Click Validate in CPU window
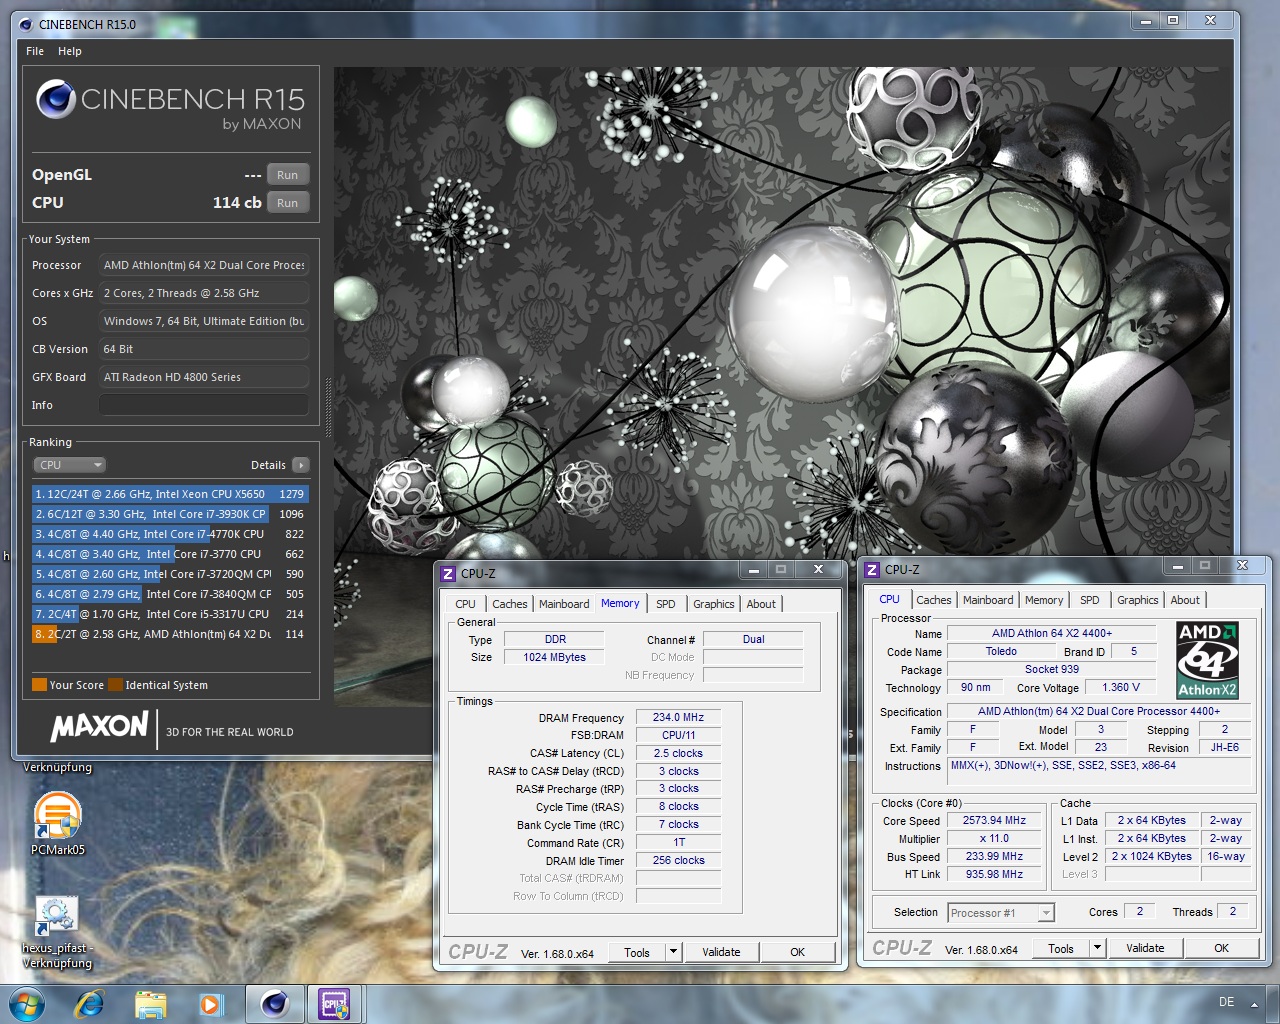Screen dimensions: 1280x1024 (1145, 948)
